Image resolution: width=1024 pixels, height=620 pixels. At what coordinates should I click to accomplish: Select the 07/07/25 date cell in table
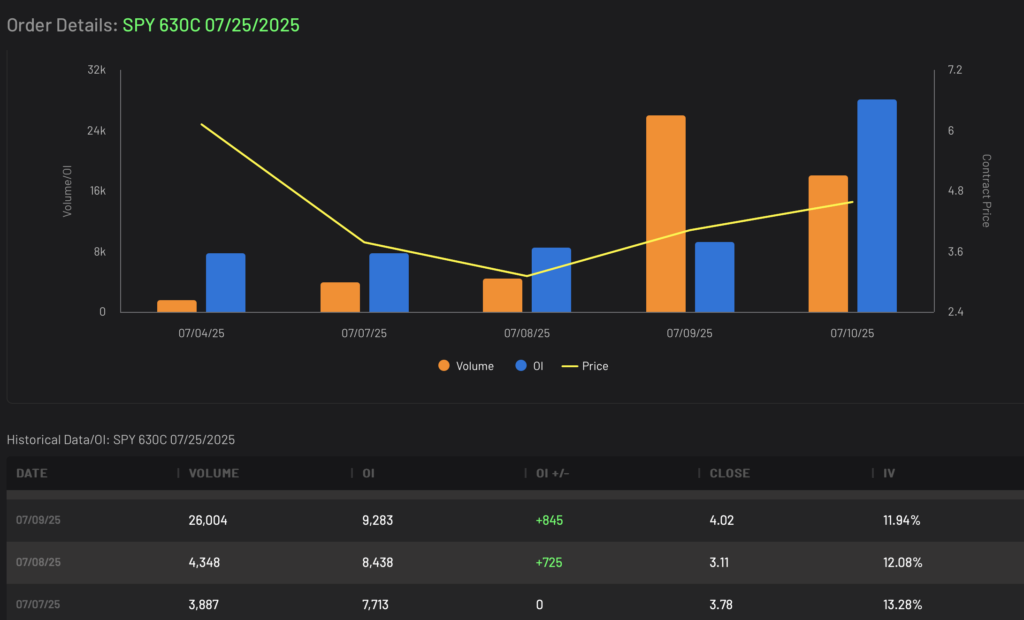[x=38, y=604]
